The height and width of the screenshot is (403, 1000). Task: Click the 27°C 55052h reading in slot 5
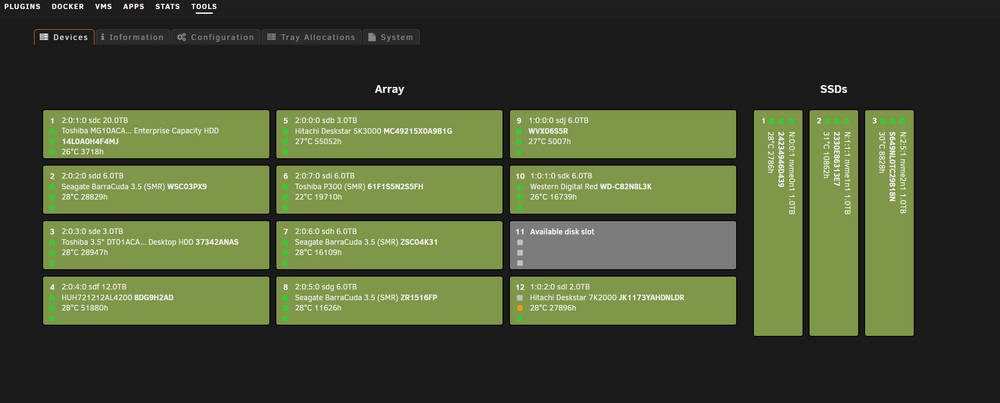318,142
